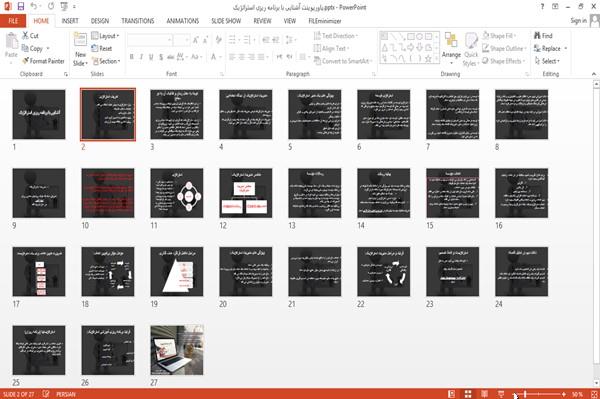This screenshot has height=399, width=600.
Task: Open the Select dropdown in Editing
Action: coord(547,61)
